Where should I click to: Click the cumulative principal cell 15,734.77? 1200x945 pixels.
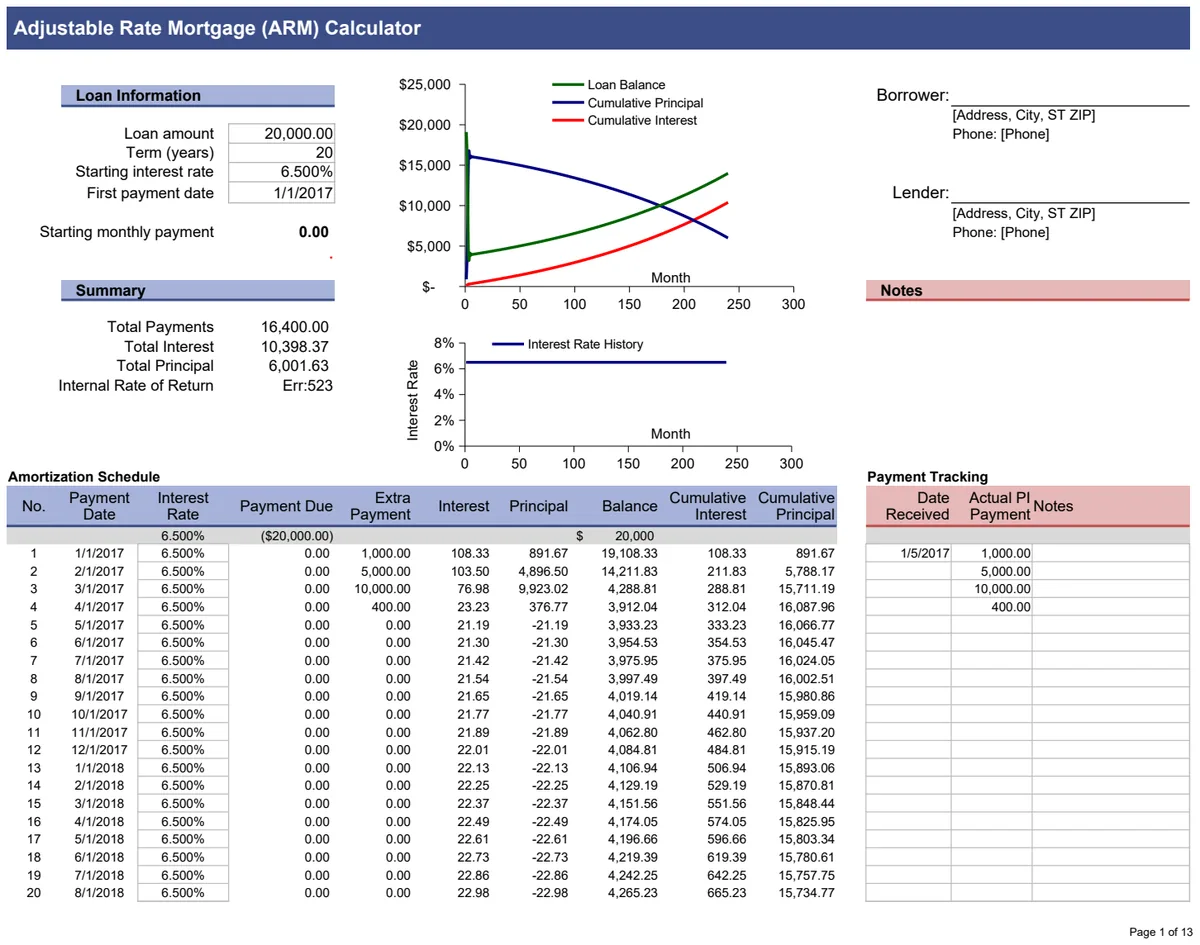point(806,893)
